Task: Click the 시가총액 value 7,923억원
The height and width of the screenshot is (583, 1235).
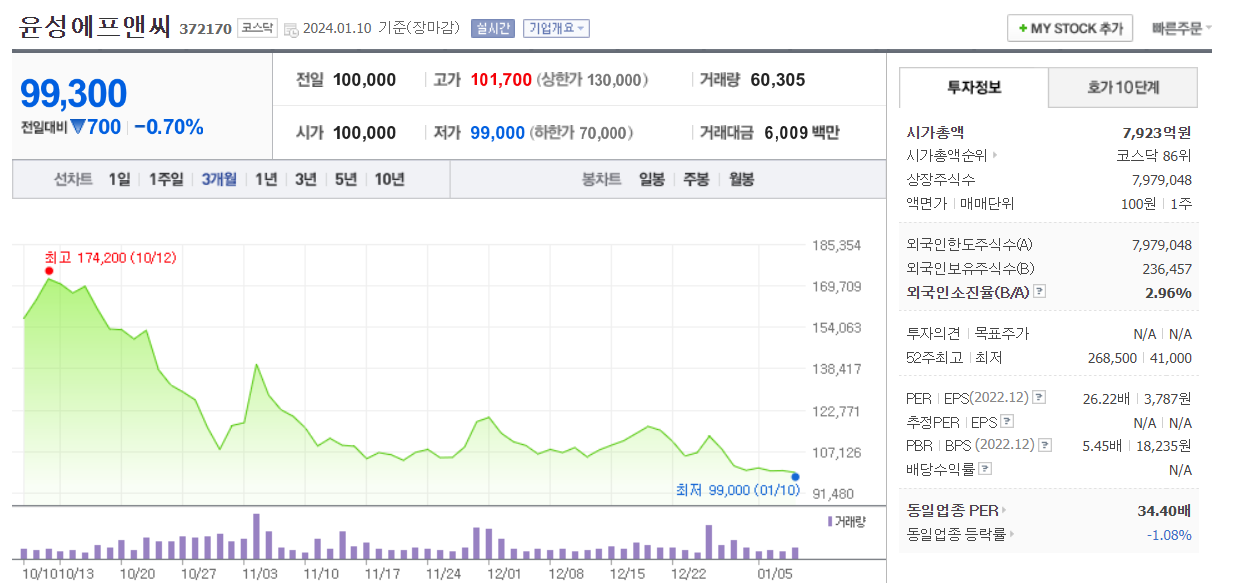Action: coord(1157,132)
